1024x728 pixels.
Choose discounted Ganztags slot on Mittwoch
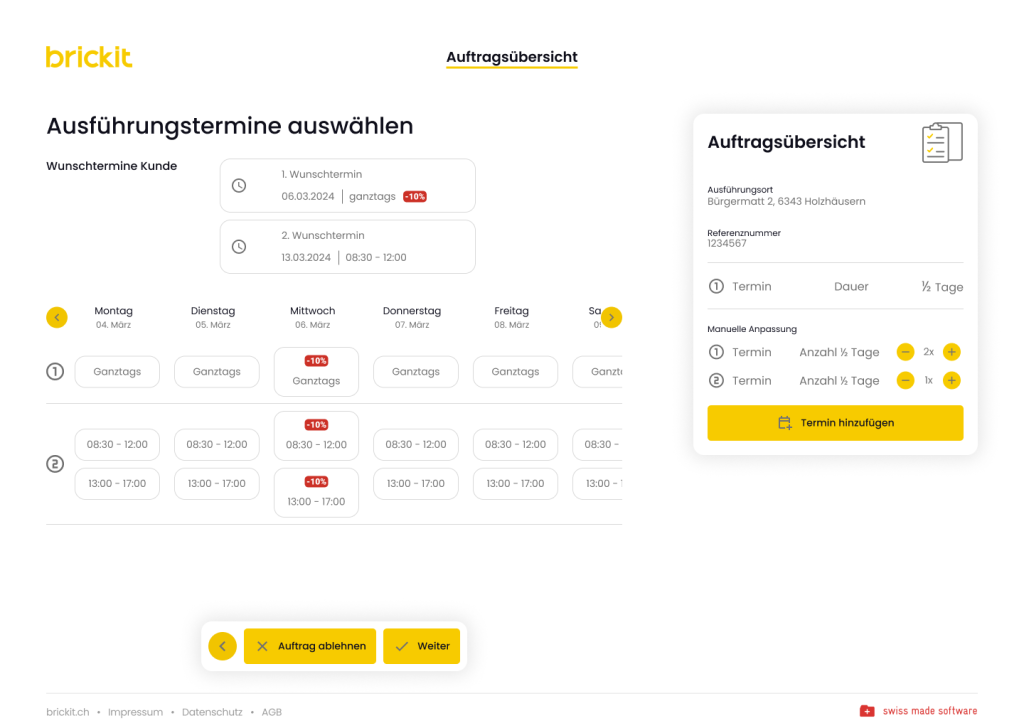[x=316, y=372]
